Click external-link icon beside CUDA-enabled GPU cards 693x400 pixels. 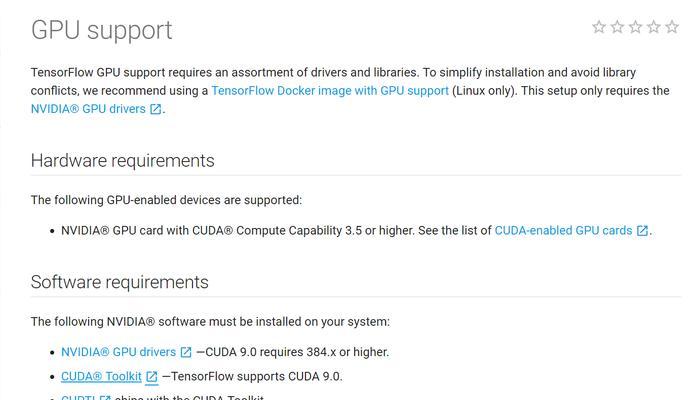click(x=642, y=230)
